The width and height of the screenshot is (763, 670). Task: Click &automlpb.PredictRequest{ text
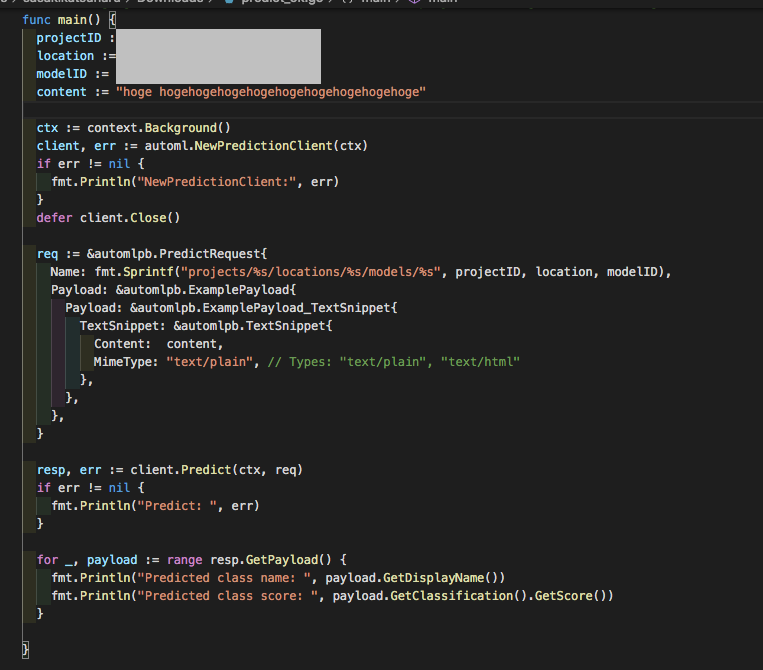click(x=177, y=254)
